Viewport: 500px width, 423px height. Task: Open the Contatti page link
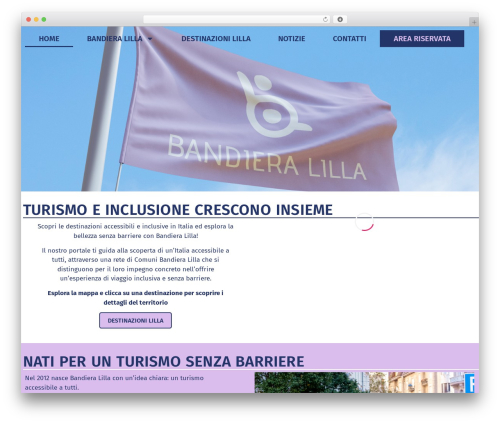click(349, 39)
